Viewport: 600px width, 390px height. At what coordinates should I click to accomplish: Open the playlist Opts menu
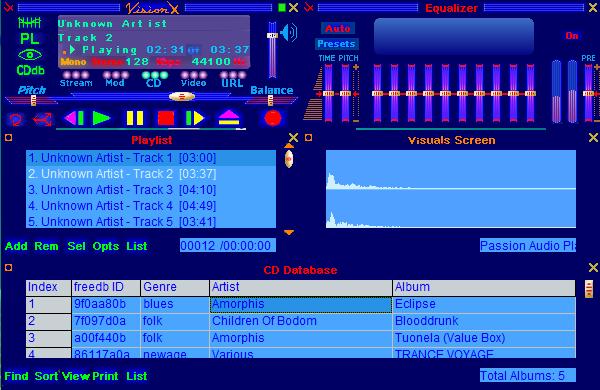tap(106, 246)
